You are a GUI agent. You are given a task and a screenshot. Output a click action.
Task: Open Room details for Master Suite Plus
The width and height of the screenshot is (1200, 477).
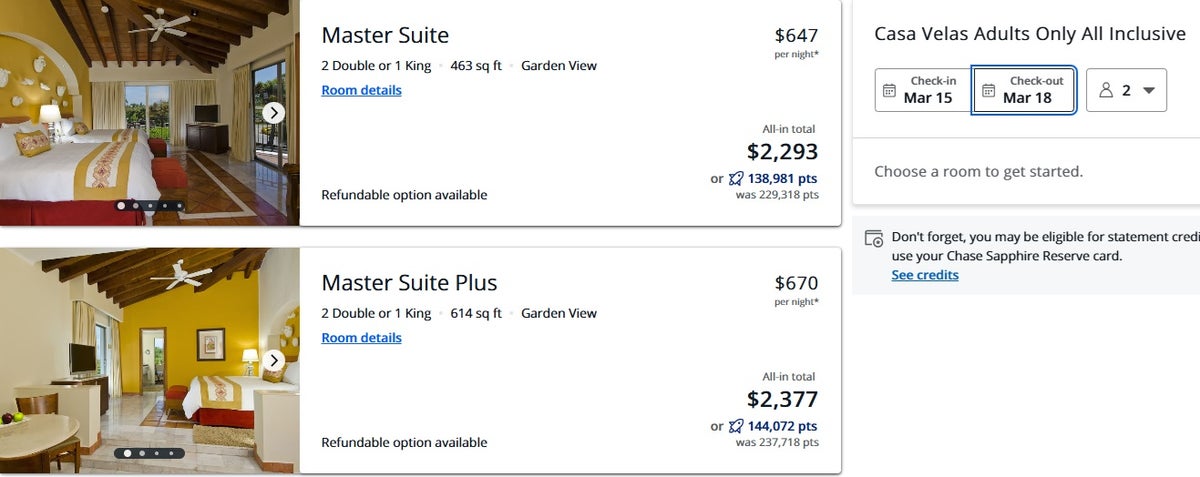pyautogui.click(x=361, y=338)
